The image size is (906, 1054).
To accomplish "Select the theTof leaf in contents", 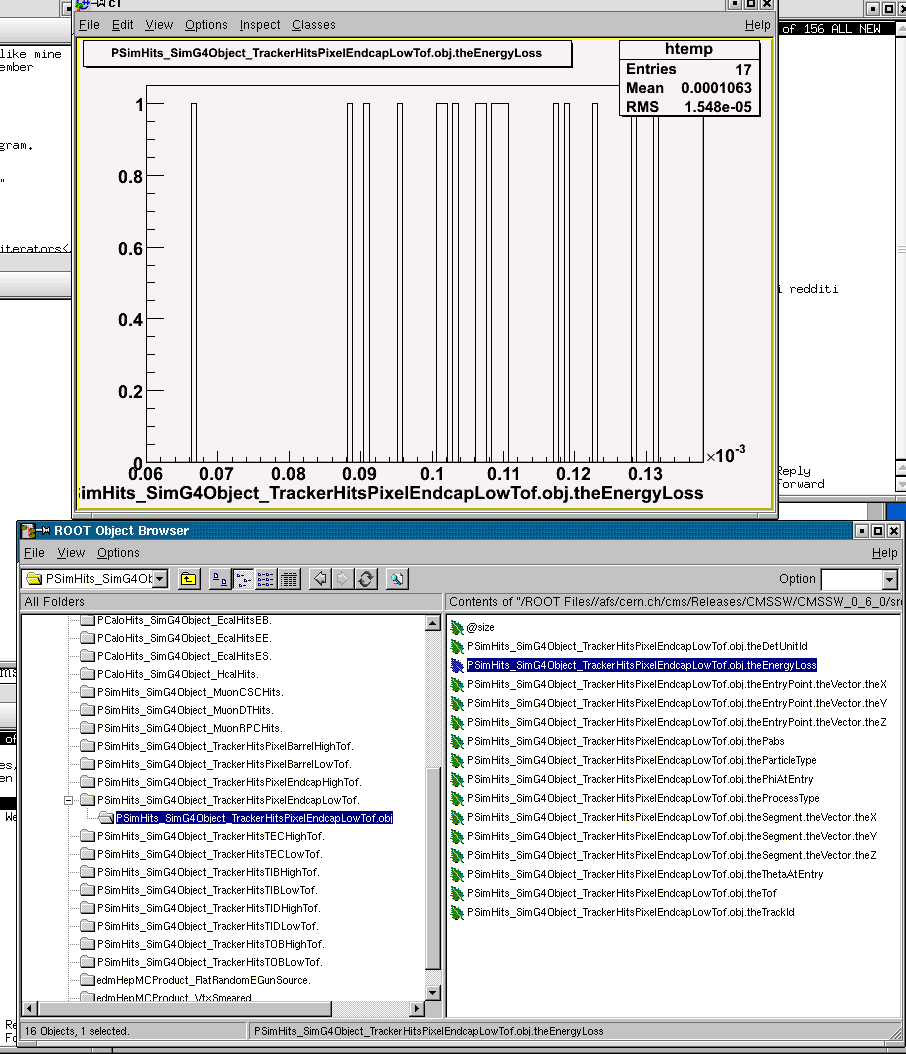I will [621, 893].
